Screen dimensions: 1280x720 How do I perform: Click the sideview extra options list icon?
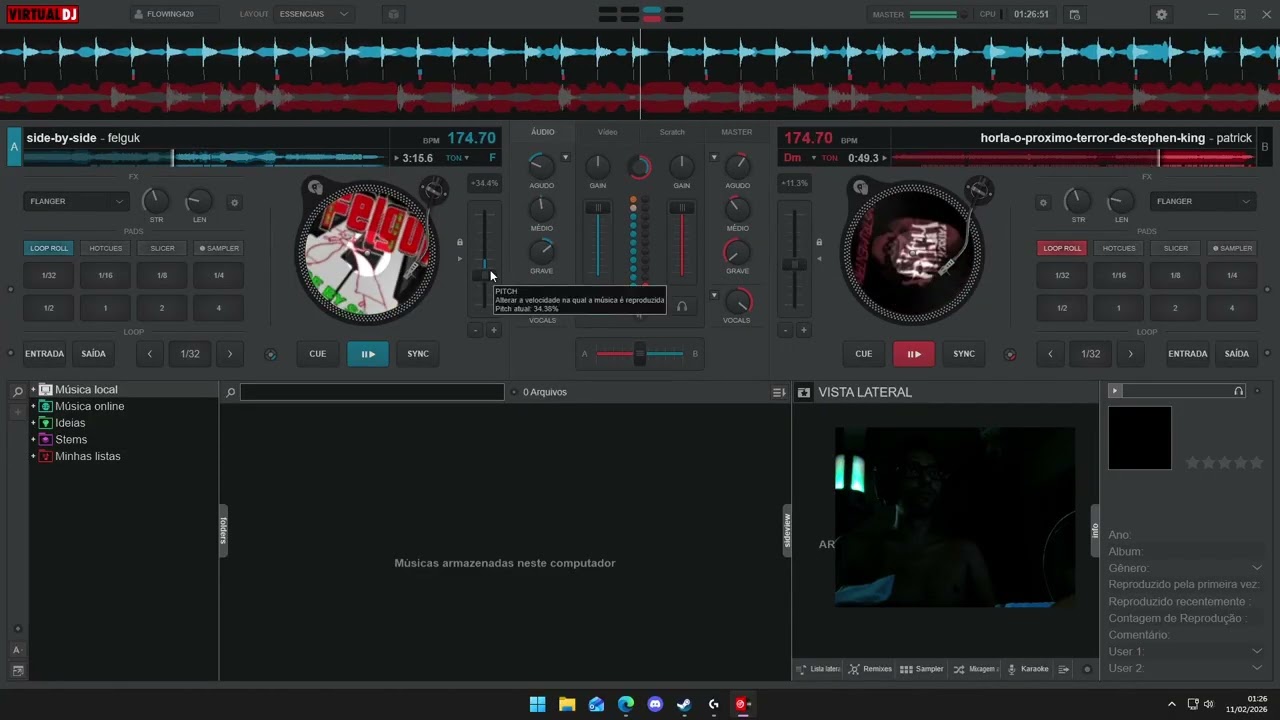pos(1064,669)
